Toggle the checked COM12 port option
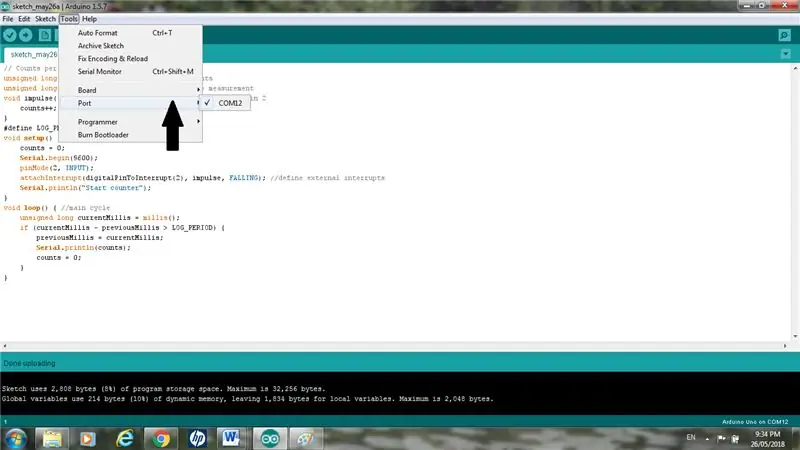Image resolution: width=800 pixels, height=450 pixels. point(225,103)
